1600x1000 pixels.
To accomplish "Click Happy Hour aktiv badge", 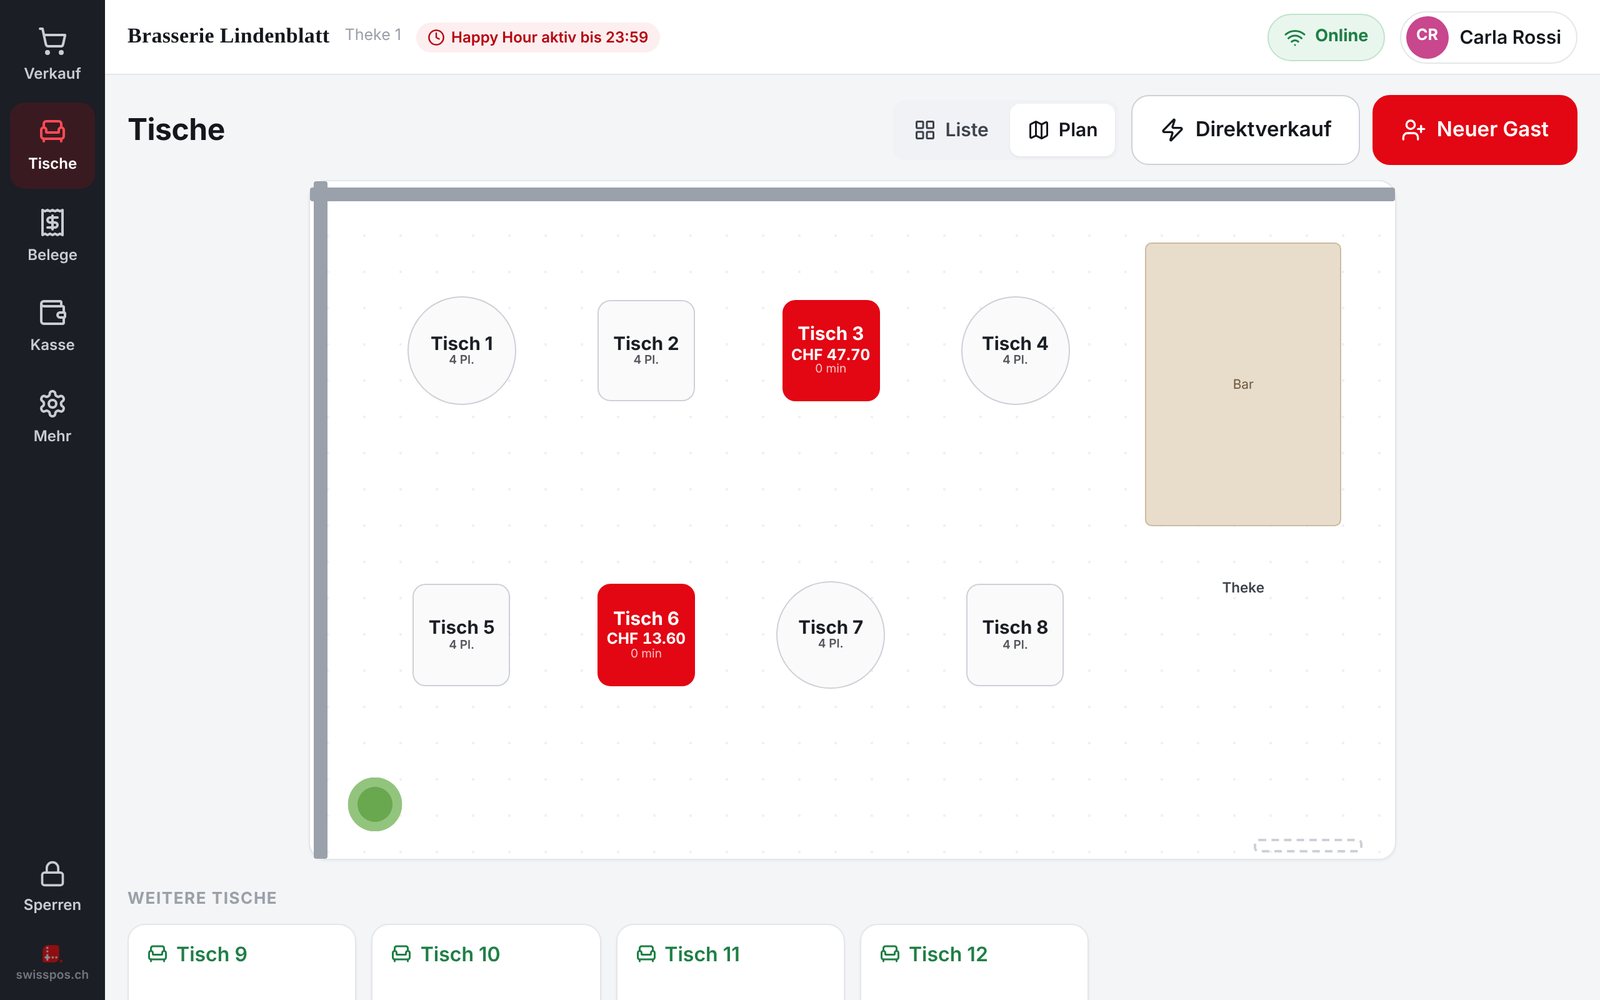I will click(538, 37).
